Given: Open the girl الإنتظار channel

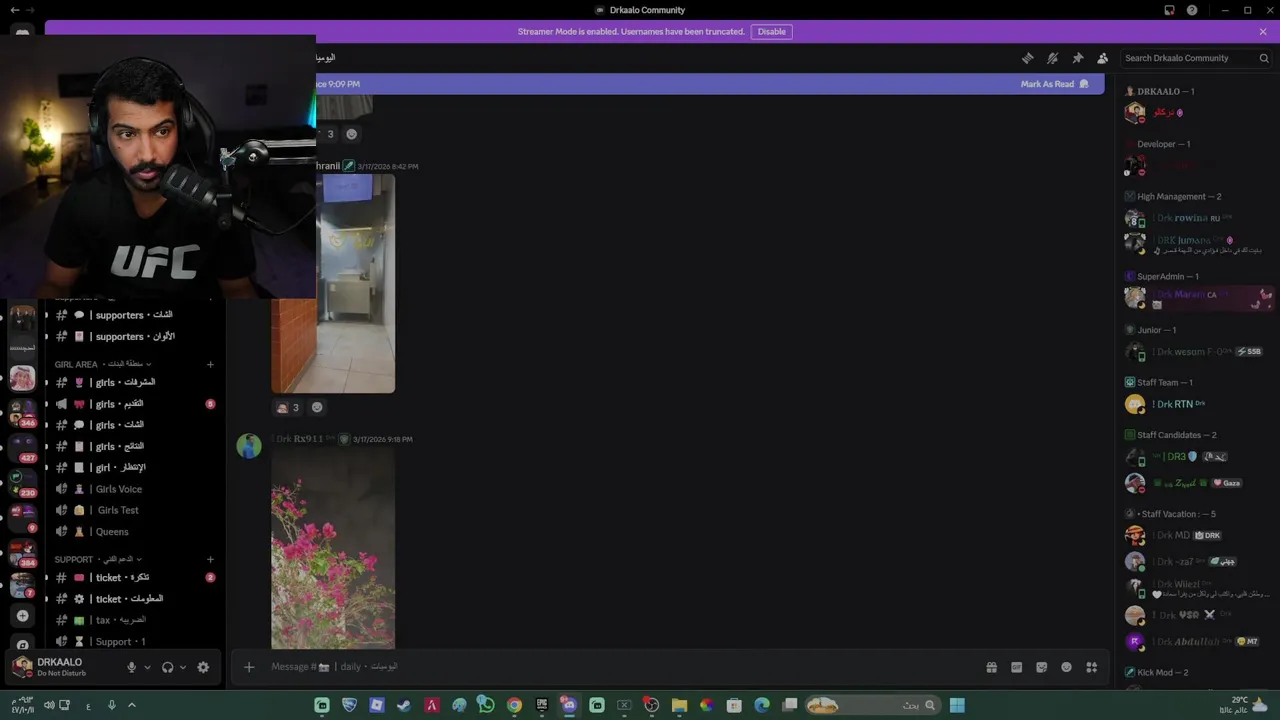Looking at the screenshot, I should click(133, 467).
